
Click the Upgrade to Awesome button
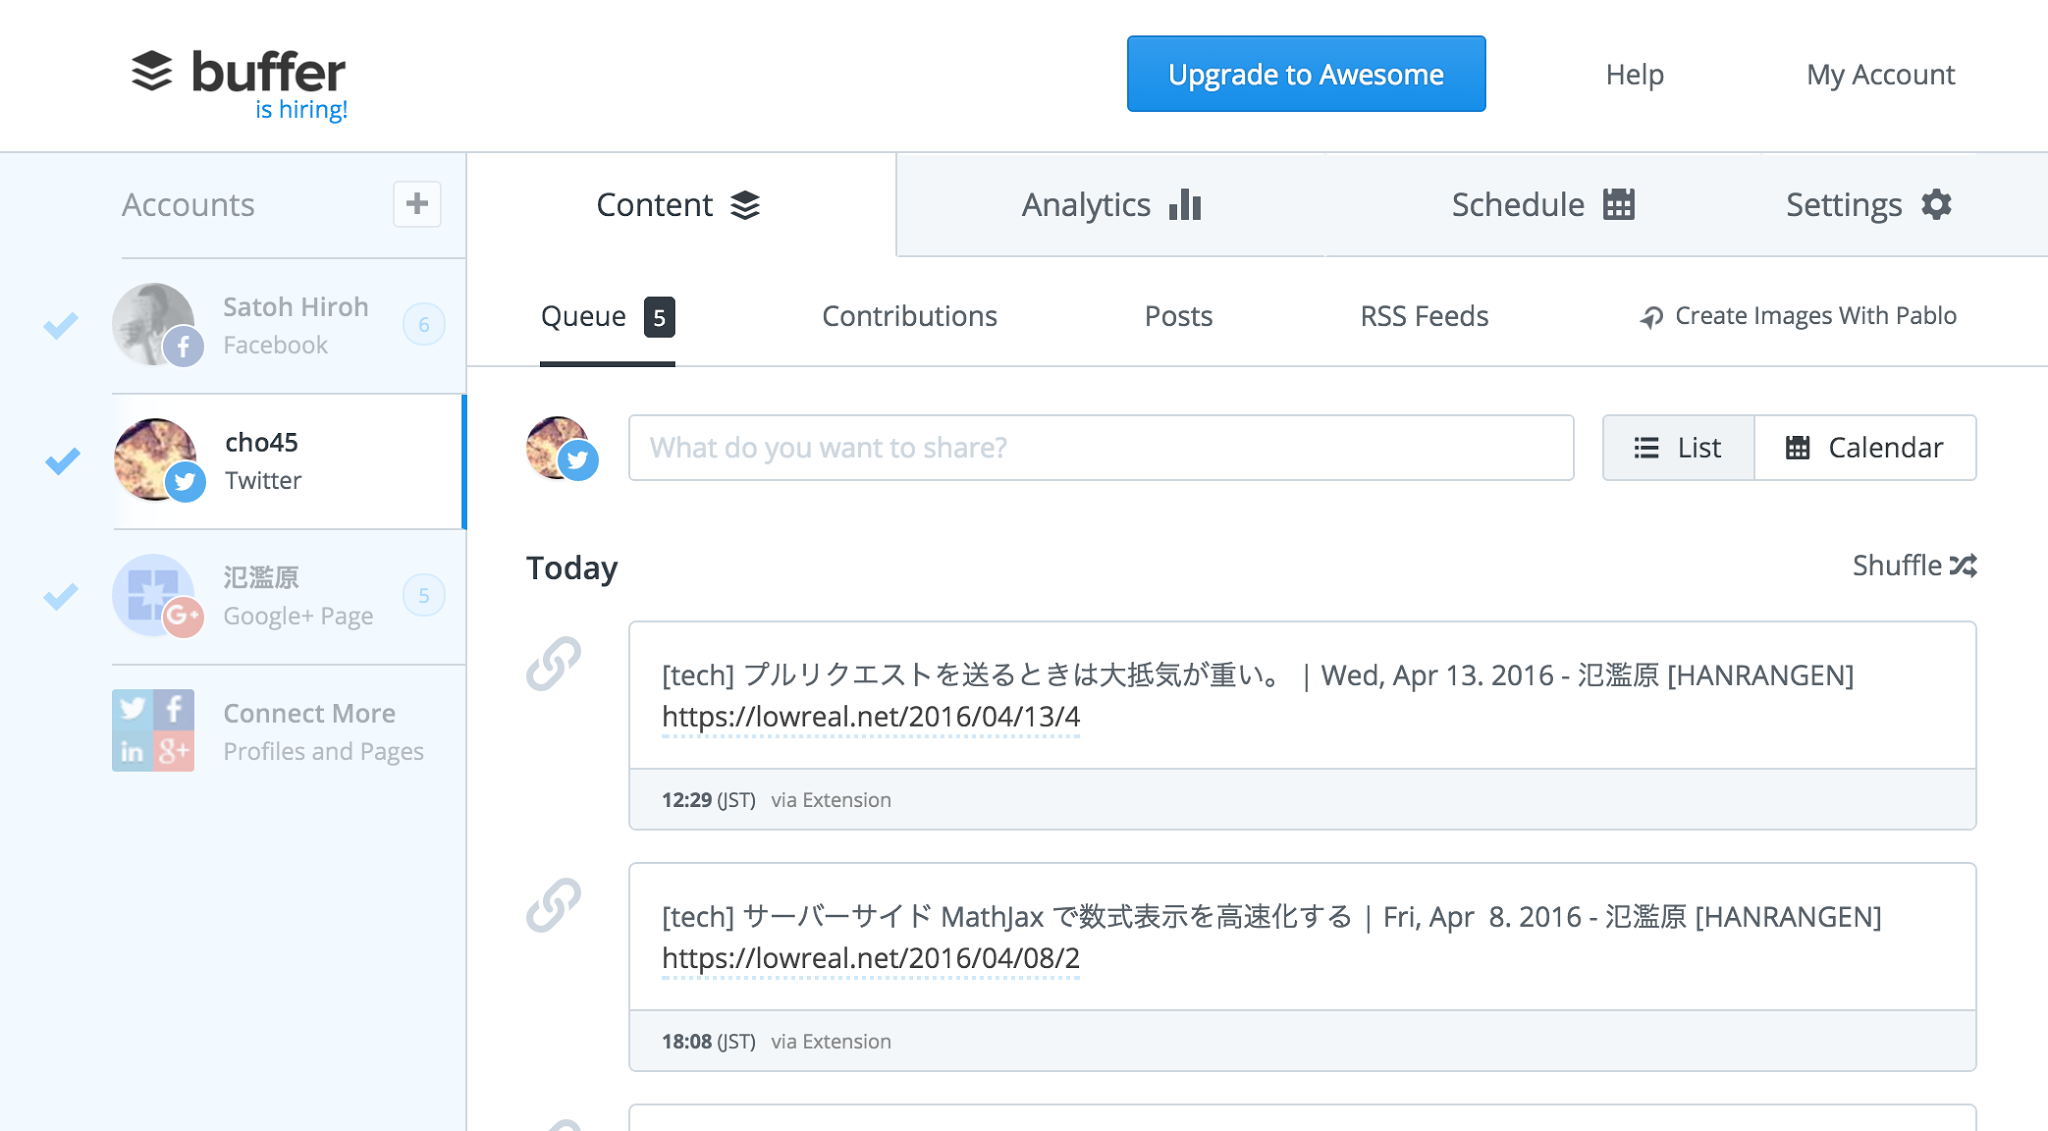[x=1305, y=74]
